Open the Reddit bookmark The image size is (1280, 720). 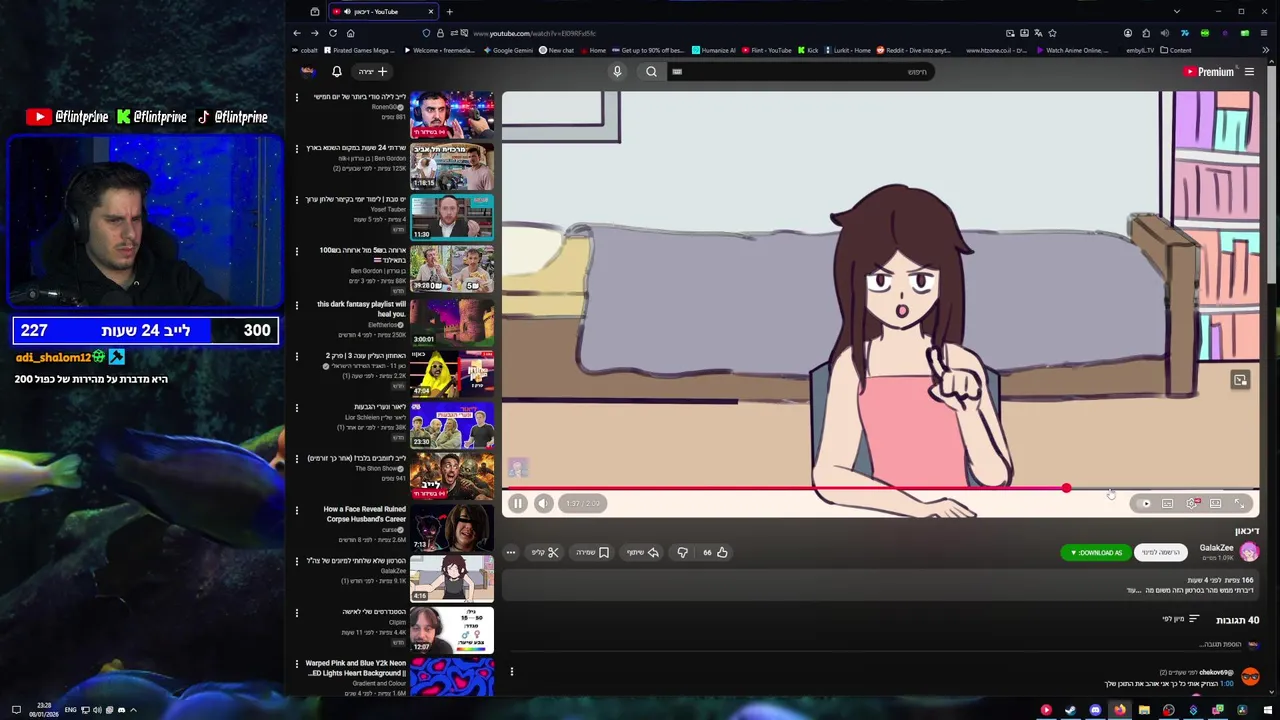913,50
